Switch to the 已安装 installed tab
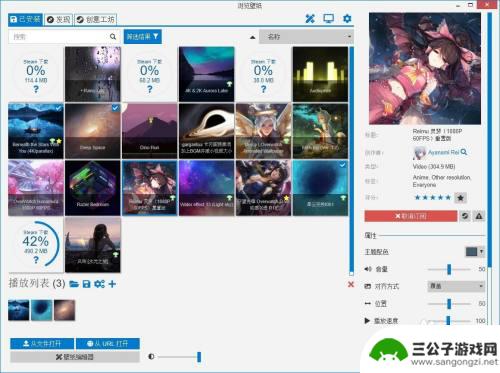 [x=25, y=20]
